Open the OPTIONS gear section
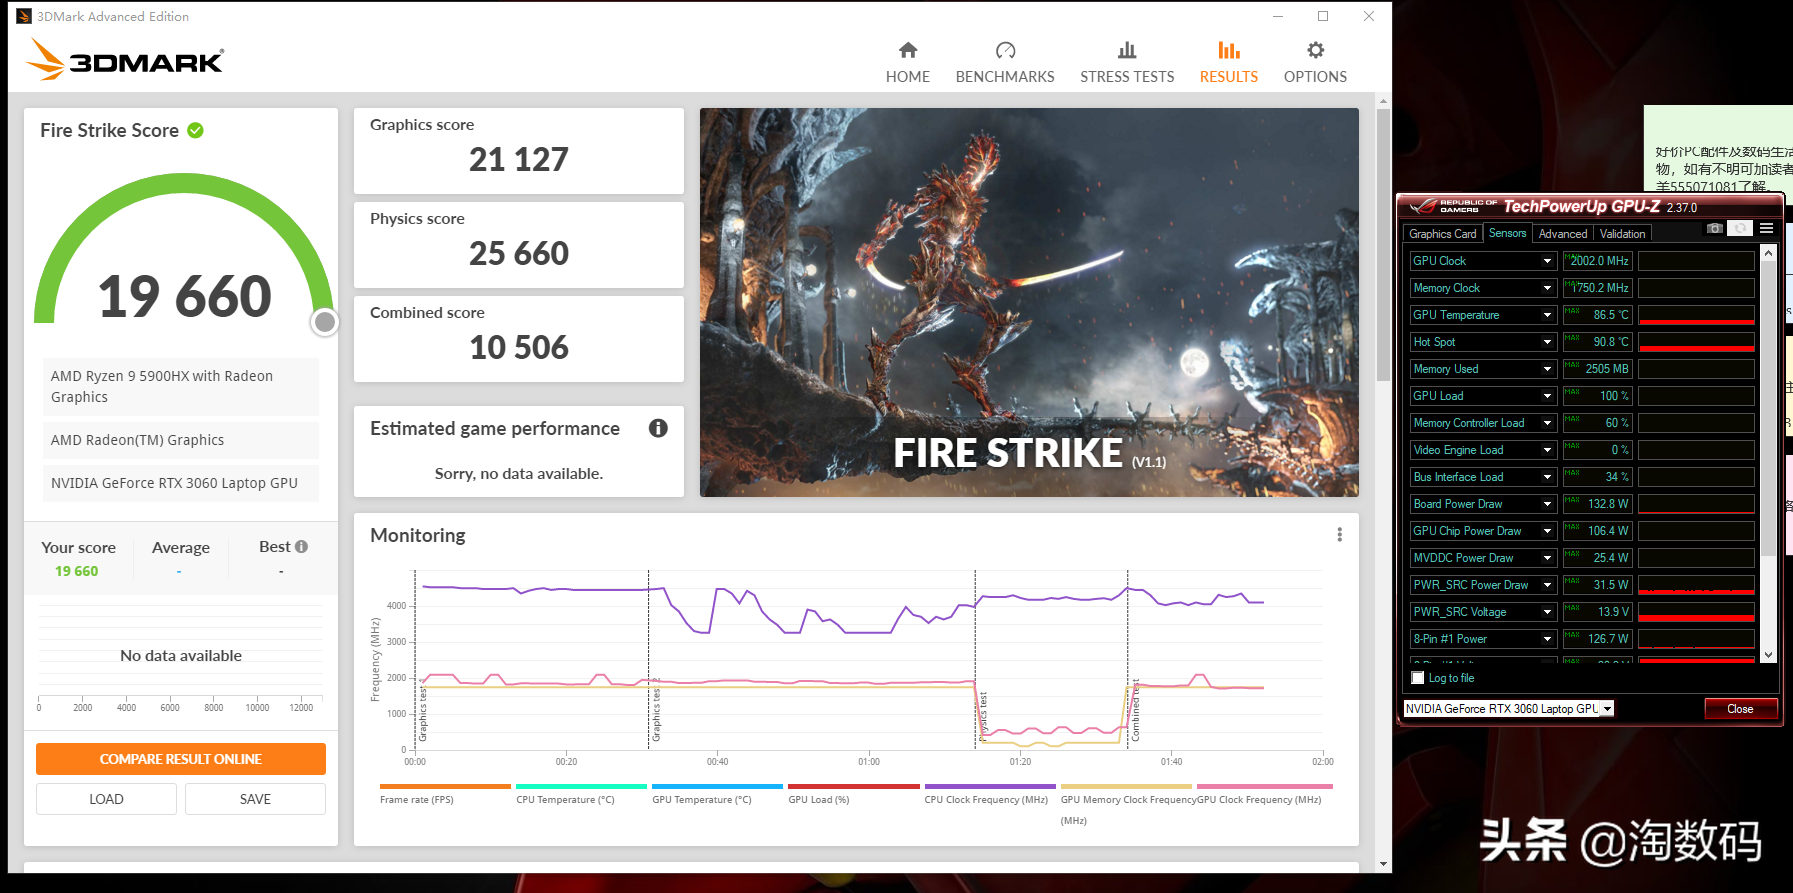Viewport: 1793px width, 893px height. [1315, 62]
